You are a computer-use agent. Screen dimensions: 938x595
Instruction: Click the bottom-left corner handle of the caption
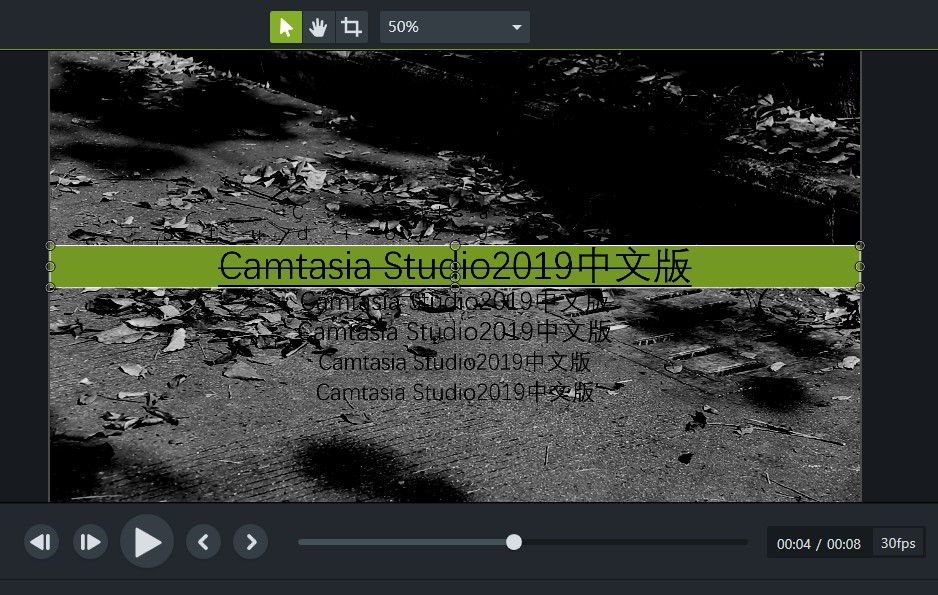50,288
